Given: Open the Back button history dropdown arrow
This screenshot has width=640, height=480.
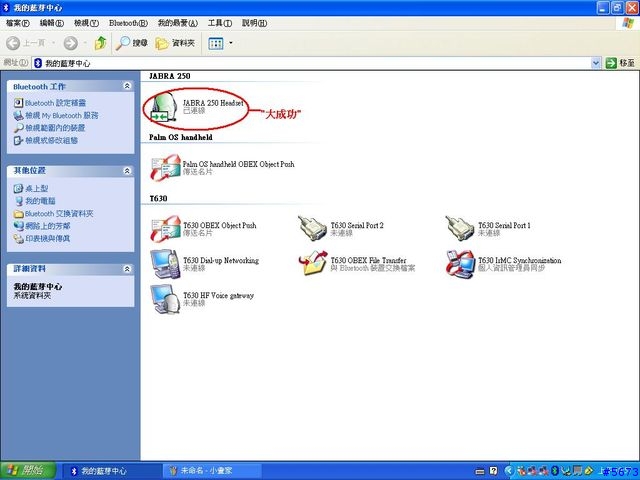Looking at the screenshot, I should coord(53,43).
